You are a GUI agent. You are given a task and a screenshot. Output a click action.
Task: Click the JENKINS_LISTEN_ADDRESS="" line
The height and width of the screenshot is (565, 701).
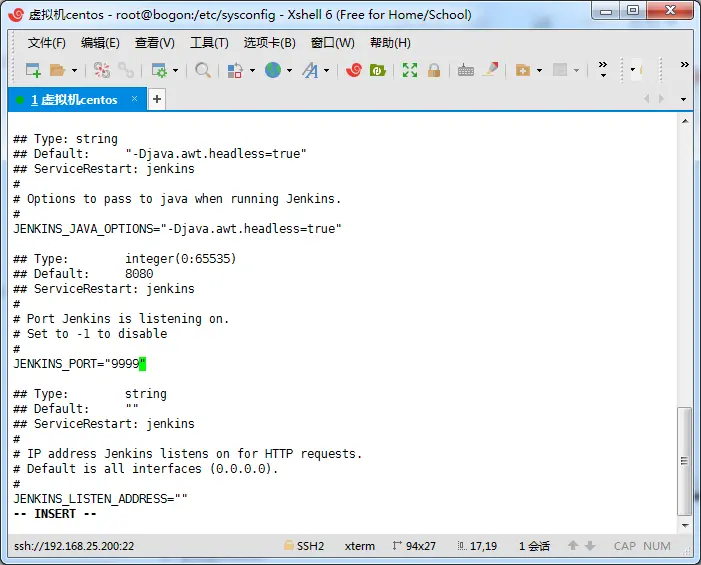101,499
